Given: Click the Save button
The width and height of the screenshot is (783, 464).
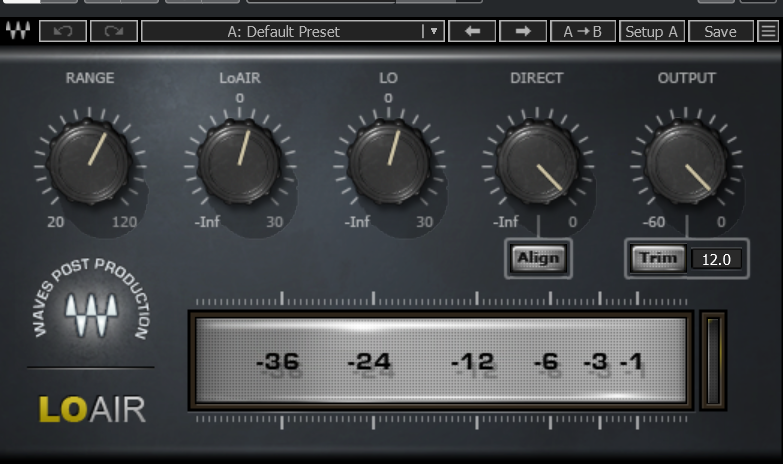Looking at the screenshot, I should pyautogui.click(x=721, y=31).
